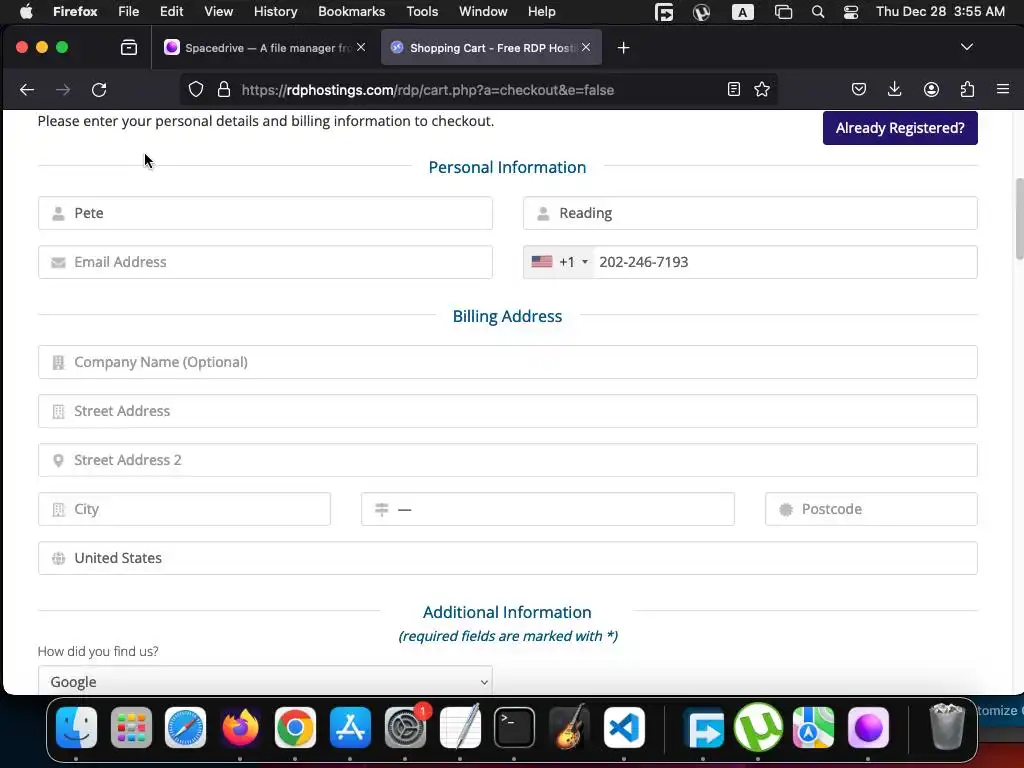Open the Tools menu
This screenshot has width=1024, height=768.
click(x=422, y=12)
